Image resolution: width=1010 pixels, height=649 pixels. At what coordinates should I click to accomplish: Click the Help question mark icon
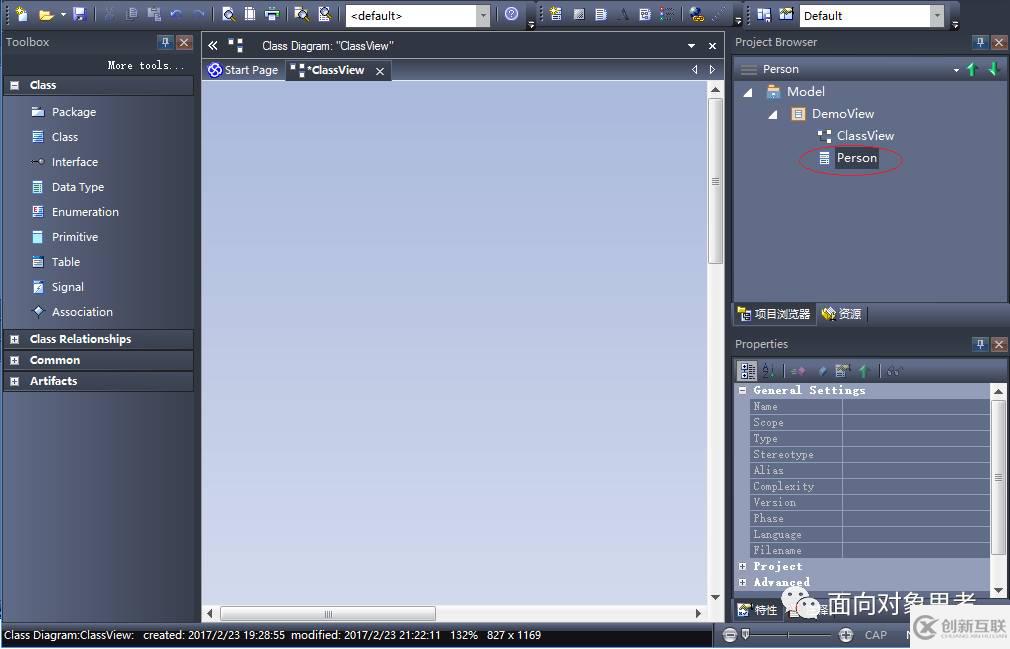point(511,14)
